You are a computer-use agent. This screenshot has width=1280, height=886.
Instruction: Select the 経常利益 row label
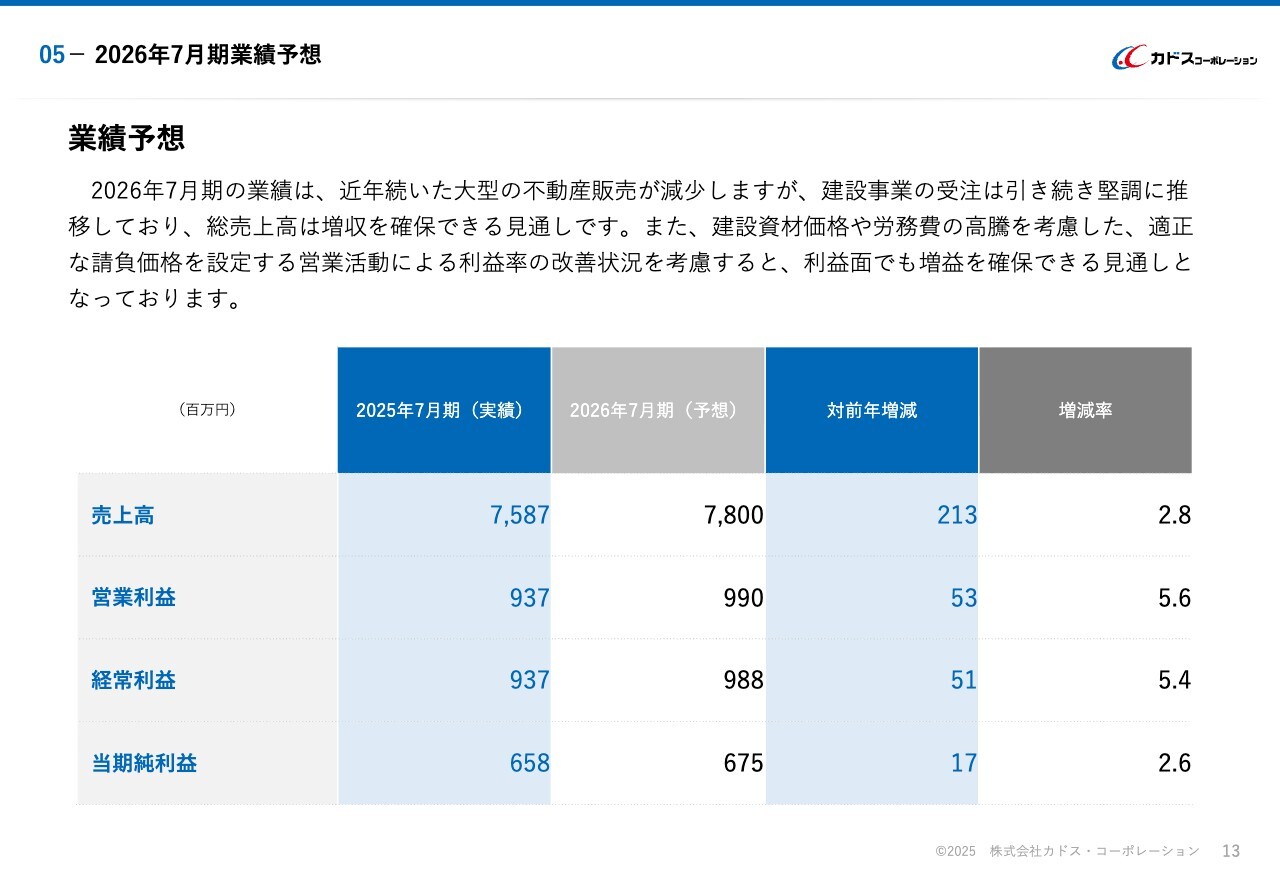pyautogui.click(x=134, y=680)
